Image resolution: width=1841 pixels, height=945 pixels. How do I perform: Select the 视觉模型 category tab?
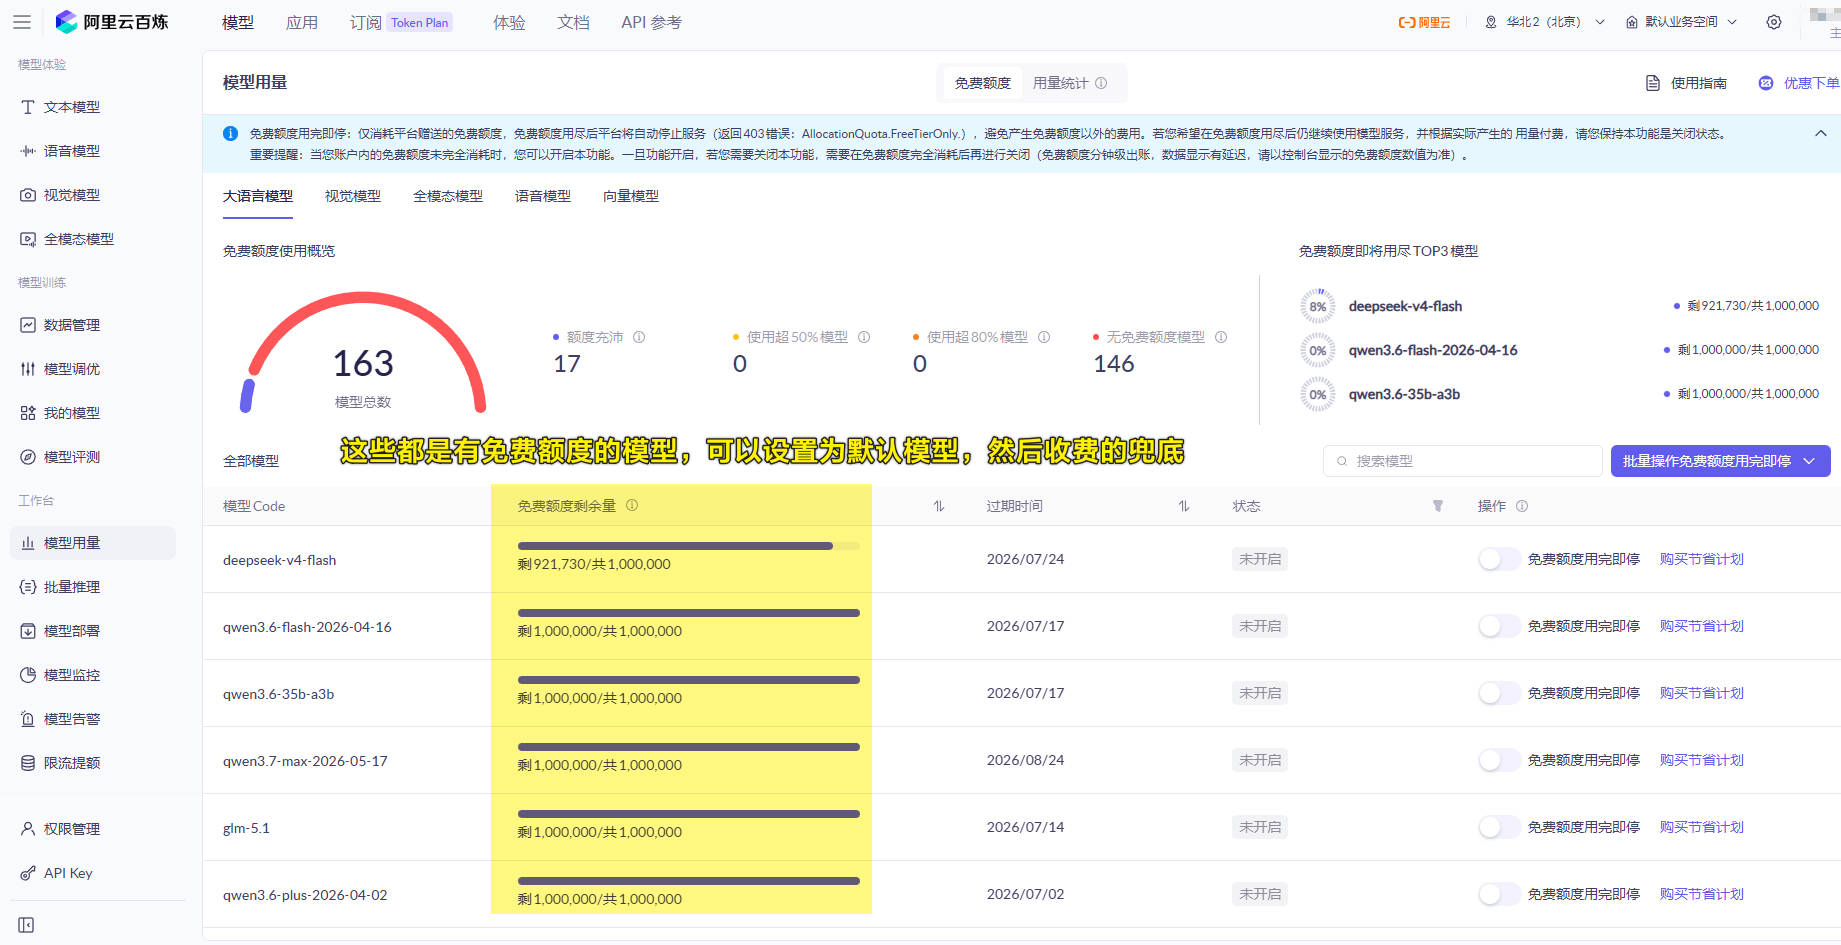pyautogui.click(x=353, y=196)
